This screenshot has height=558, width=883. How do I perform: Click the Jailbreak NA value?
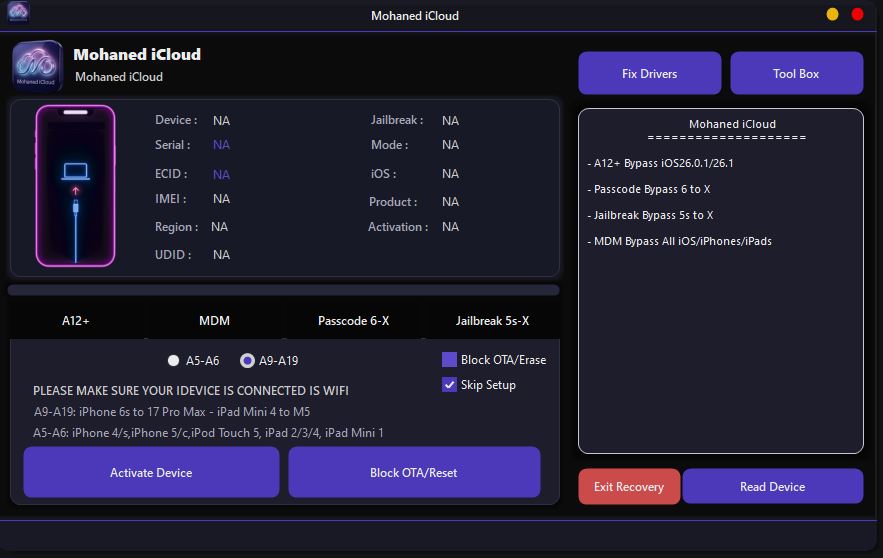[x=451, y=120]
